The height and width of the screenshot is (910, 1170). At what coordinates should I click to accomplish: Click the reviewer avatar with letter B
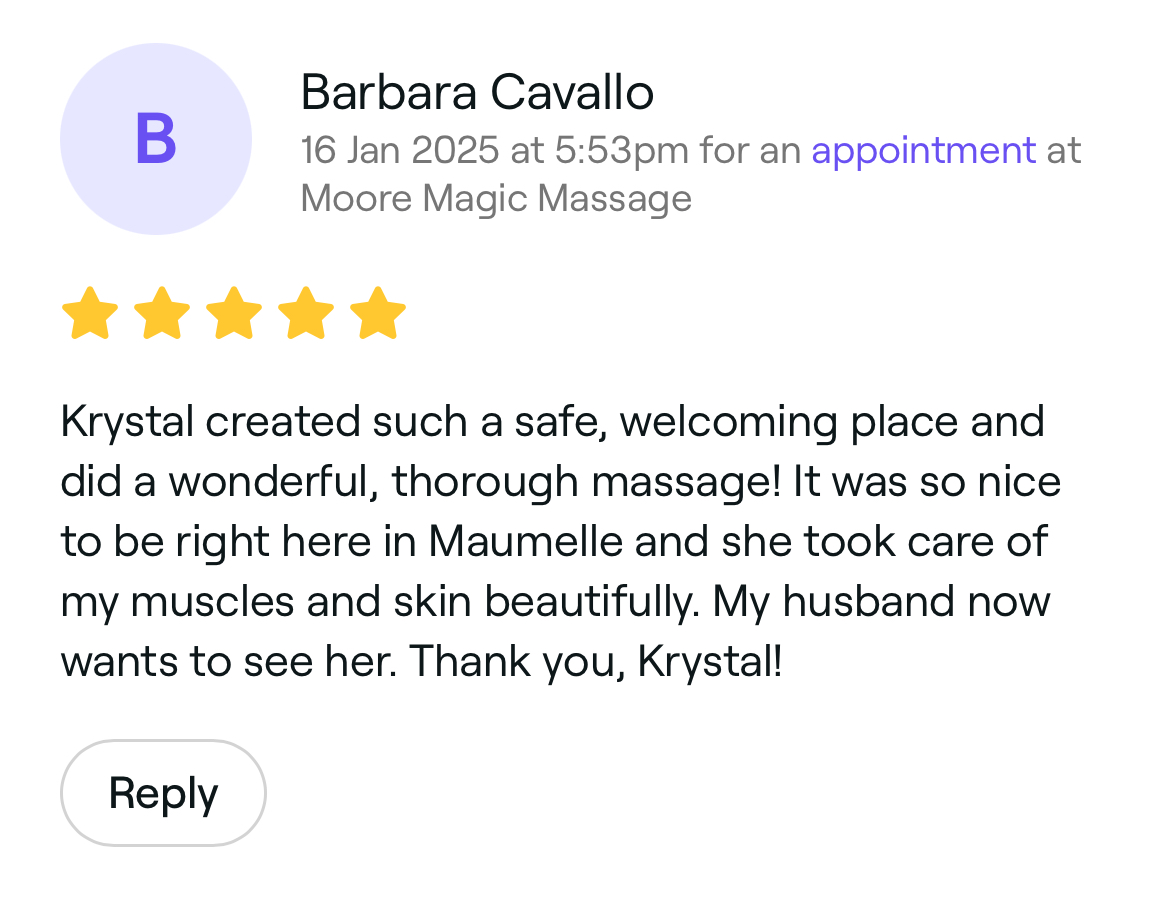point(156,139)
